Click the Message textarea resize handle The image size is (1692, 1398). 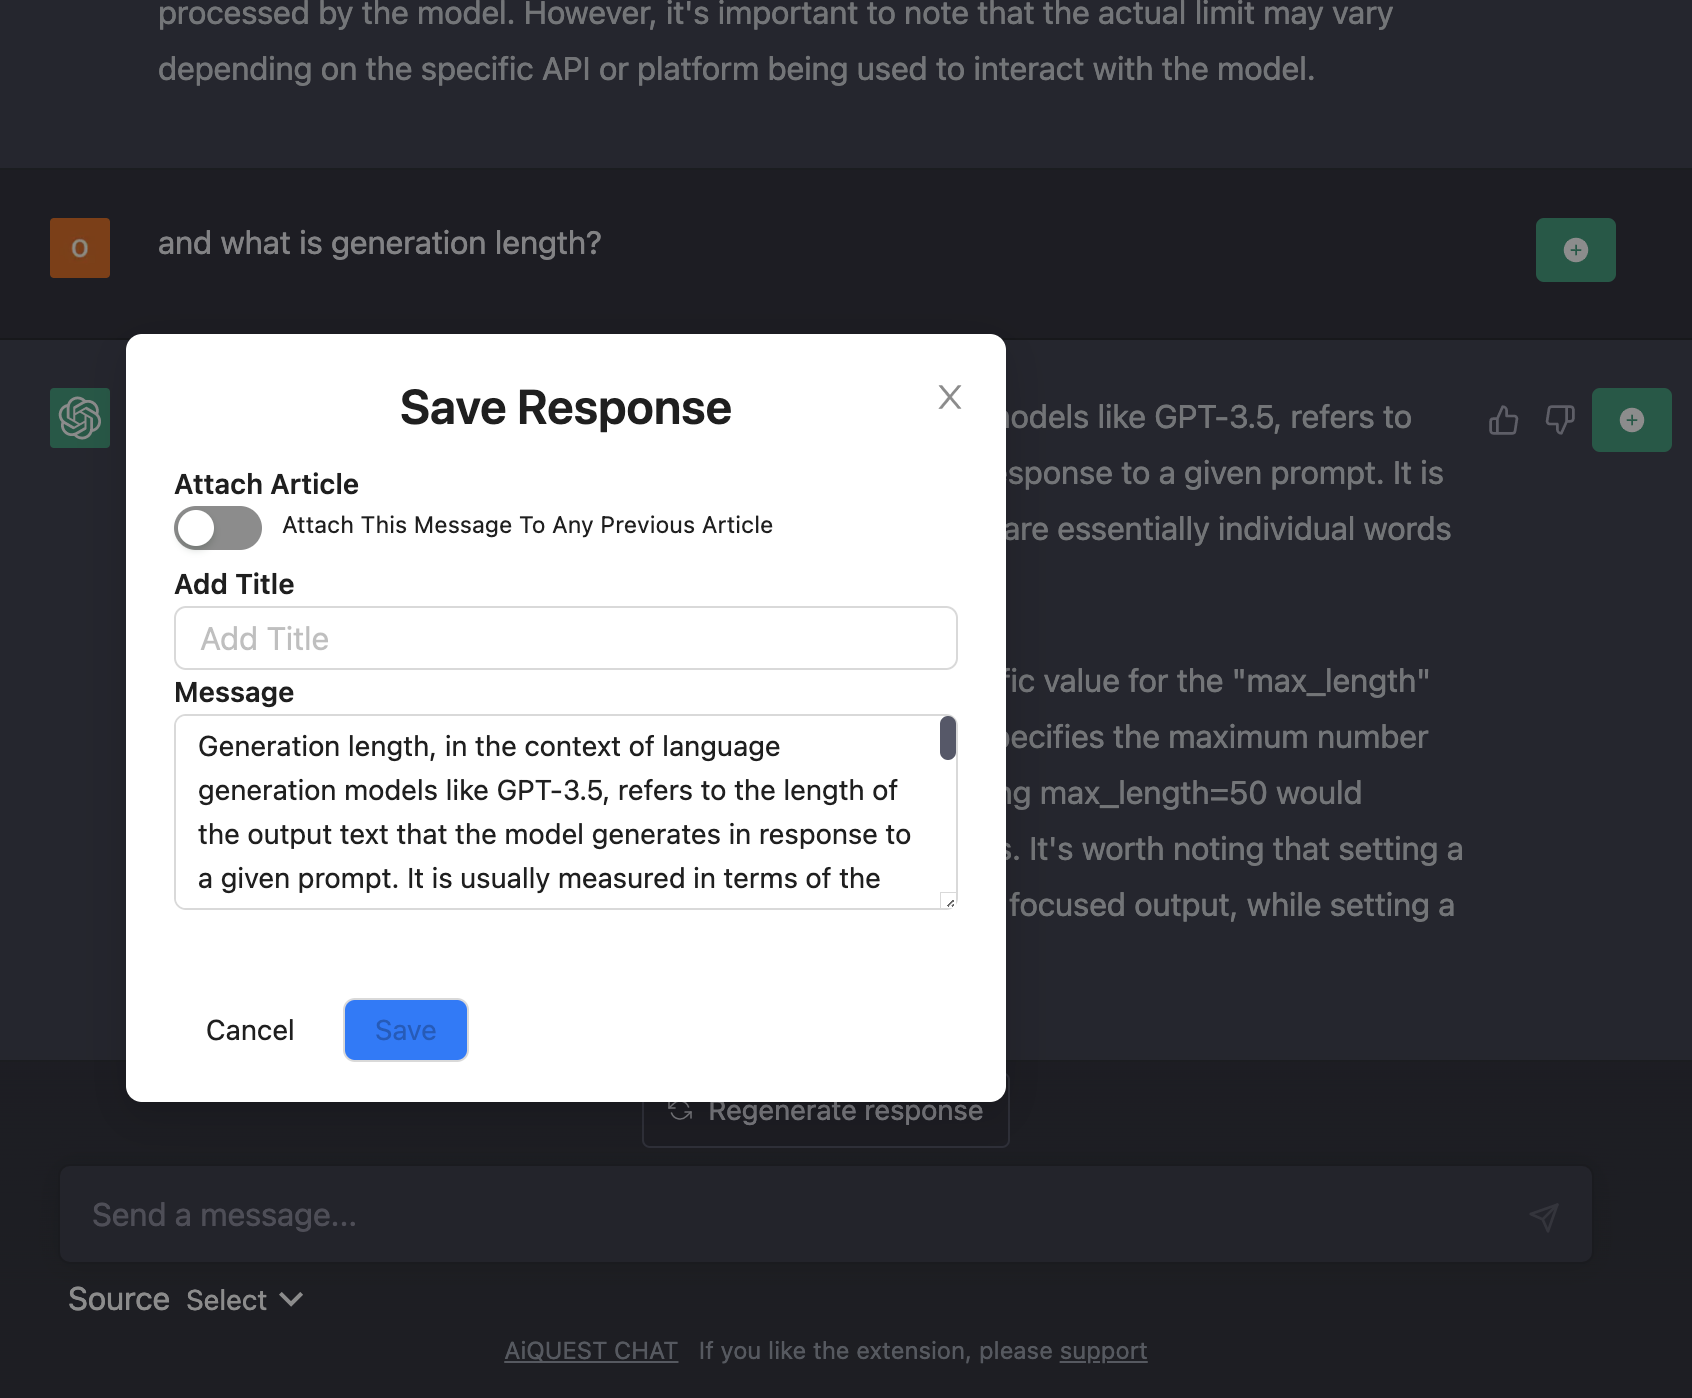point(949,901)
